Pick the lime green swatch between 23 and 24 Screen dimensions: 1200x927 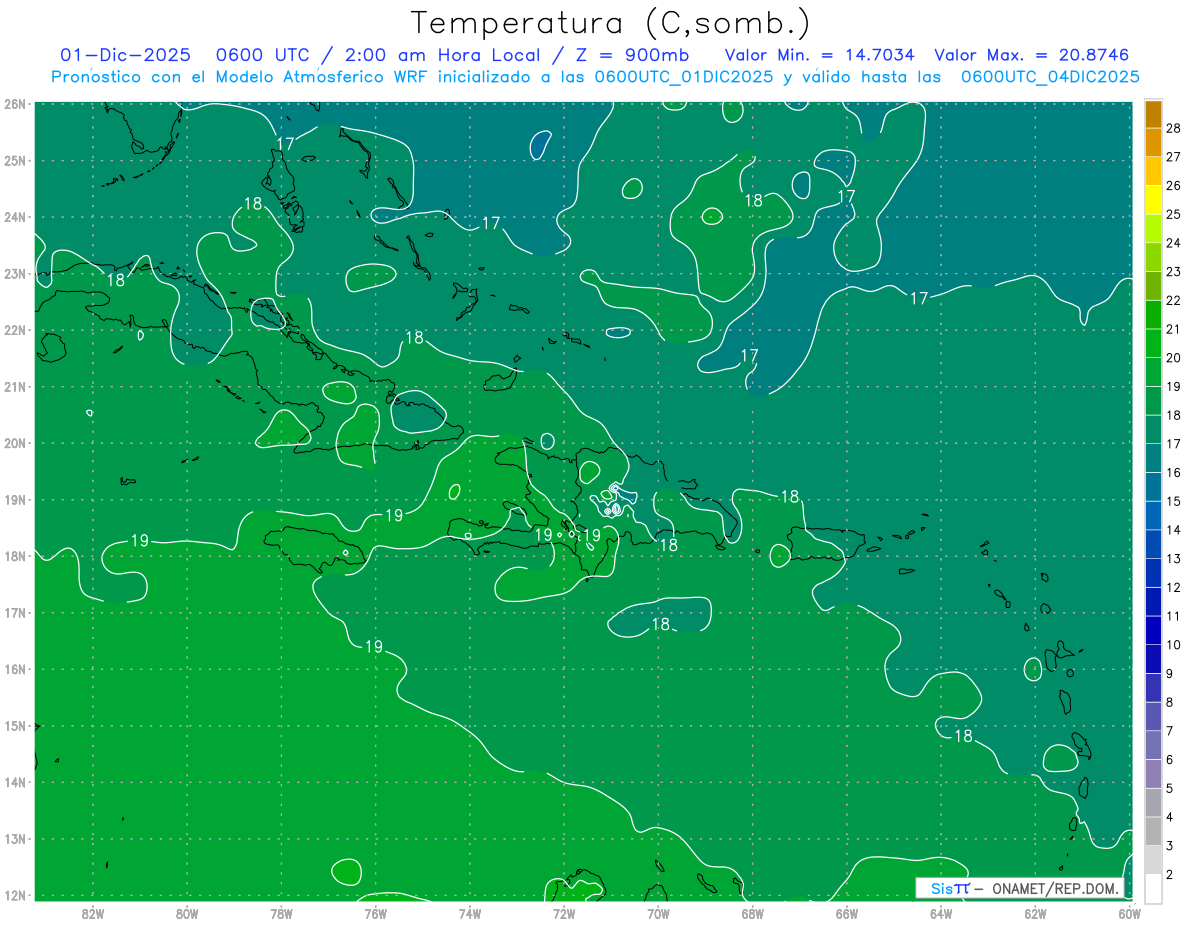(1153, 257)
